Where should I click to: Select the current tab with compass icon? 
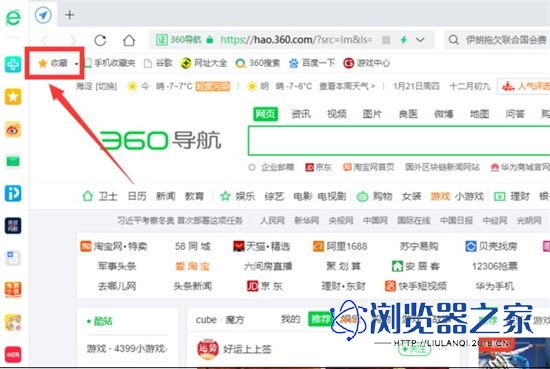(x=43, y=15)
